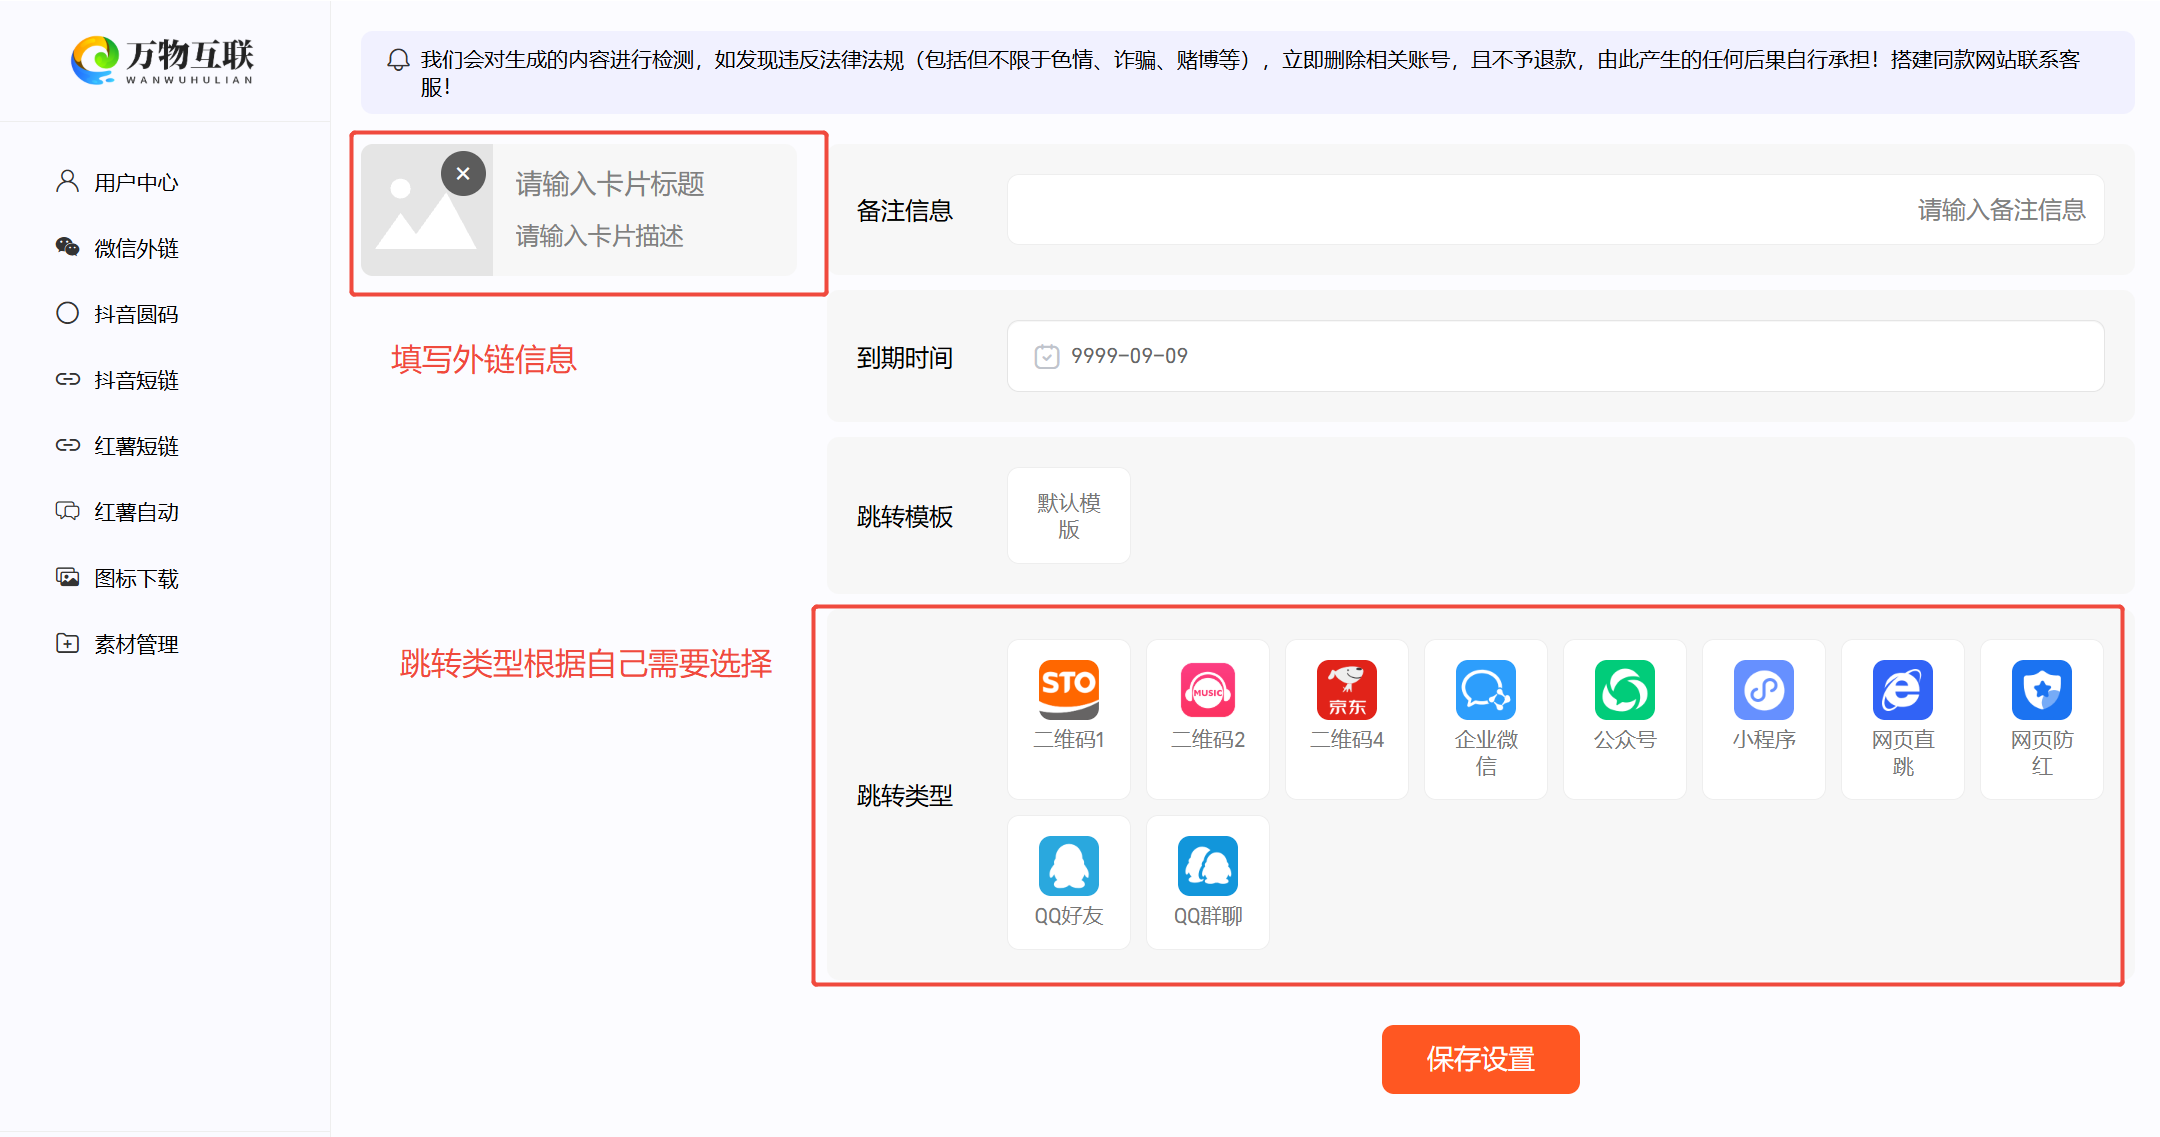Click the 万物互联 logo
The width and height of the screenshot is (2160, 1137).
pyautogui.click(x=163, y=60)
